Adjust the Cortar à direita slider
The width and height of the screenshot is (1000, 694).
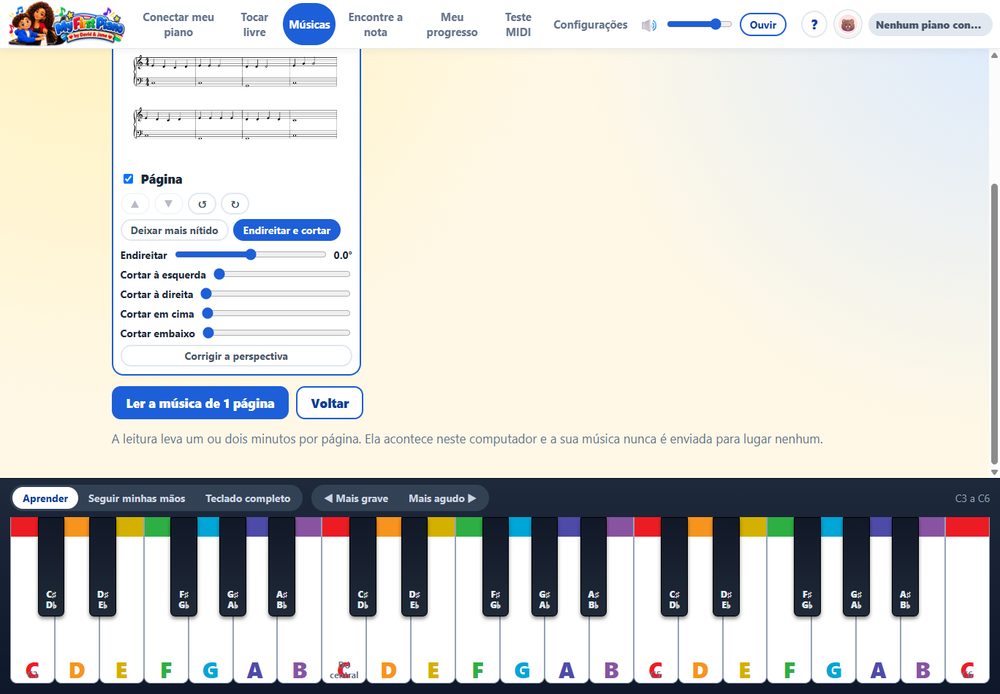[x=276, y=294]
